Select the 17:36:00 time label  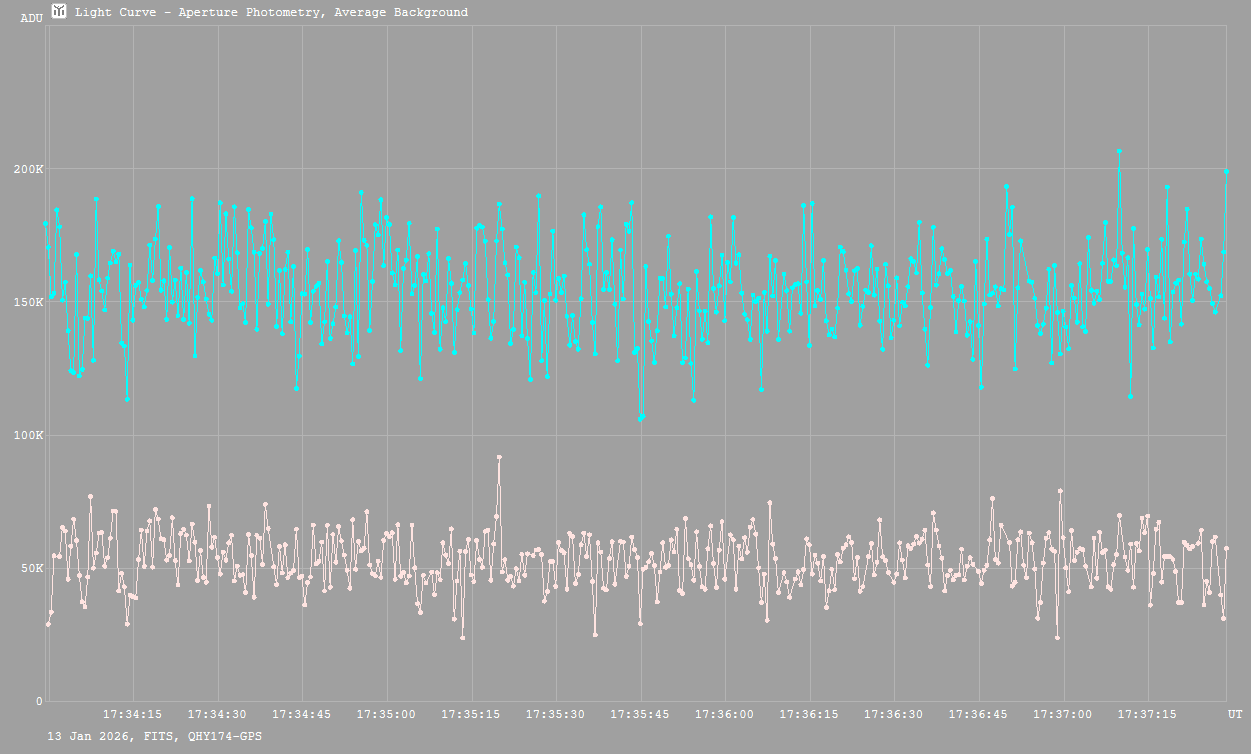[x=724, y=715]
